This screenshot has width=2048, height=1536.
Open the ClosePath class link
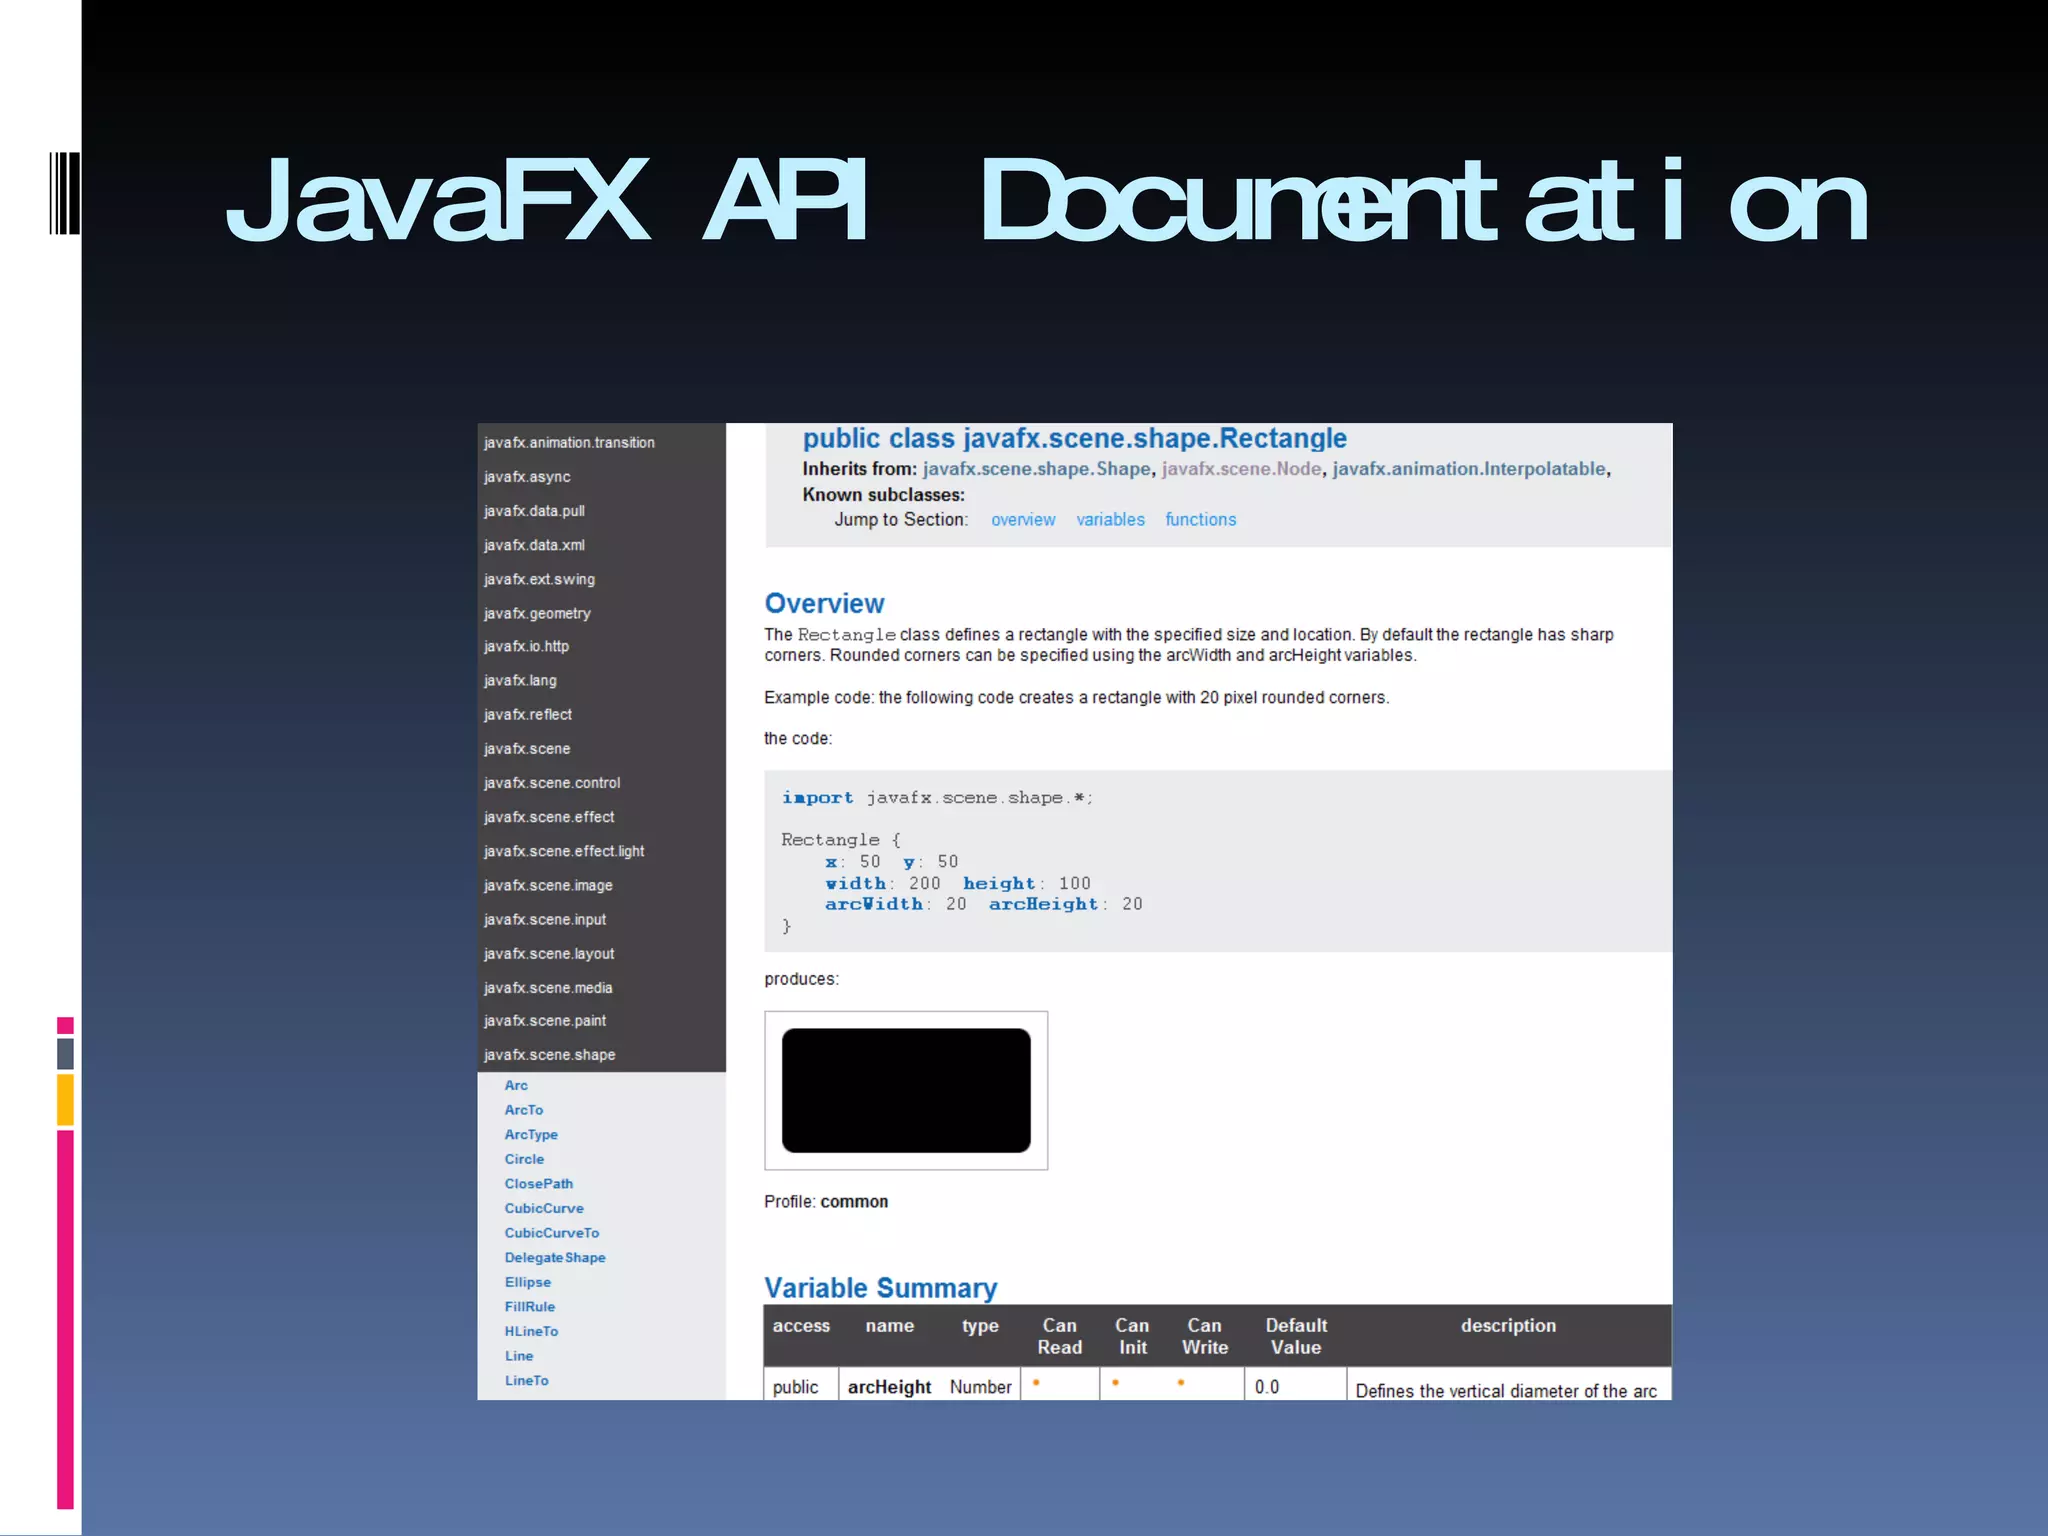539,1183
